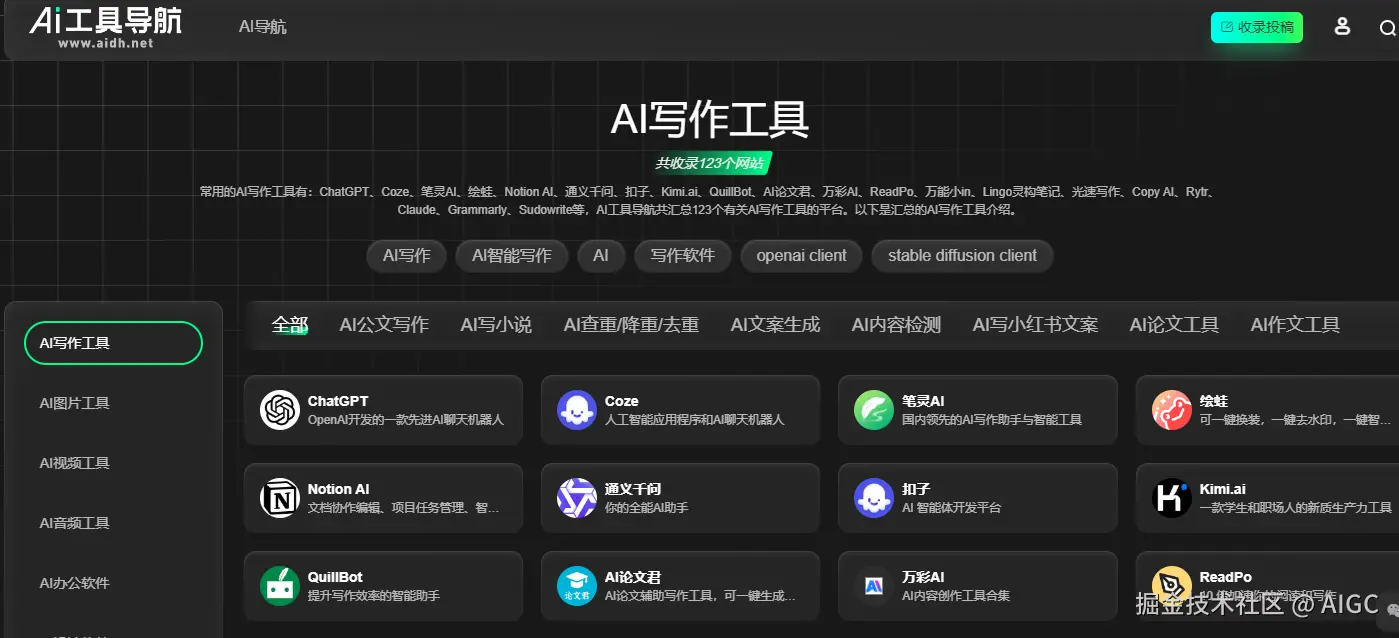Click the Ai工具导航 site logo
This screenshot has height=638, width=1399.
[106, 25]
